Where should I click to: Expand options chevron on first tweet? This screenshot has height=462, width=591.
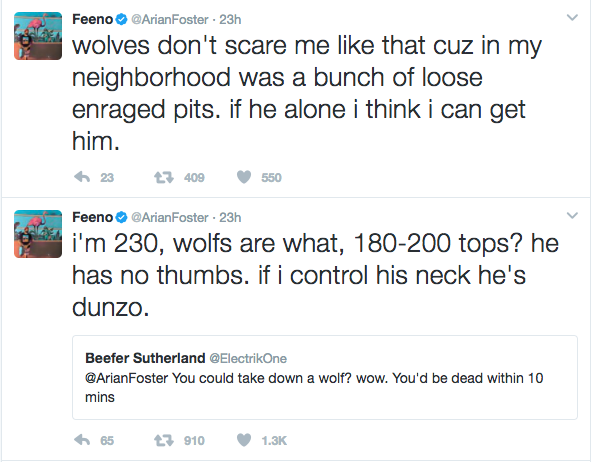click(572, 17)
